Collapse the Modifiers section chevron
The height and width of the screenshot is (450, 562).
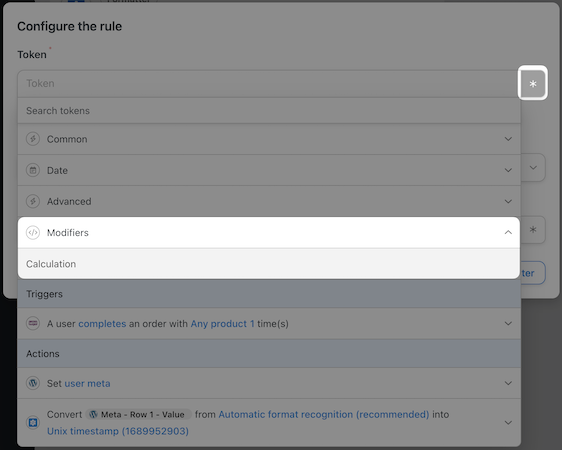click(x=508, y=233)
